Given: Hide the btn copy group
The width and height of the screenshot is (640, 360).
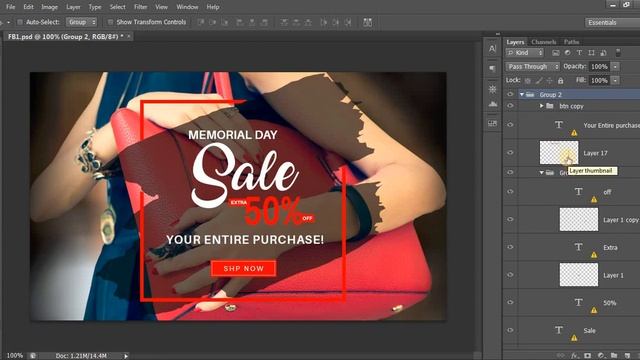Looking at the screenshot, I should 510,106.
